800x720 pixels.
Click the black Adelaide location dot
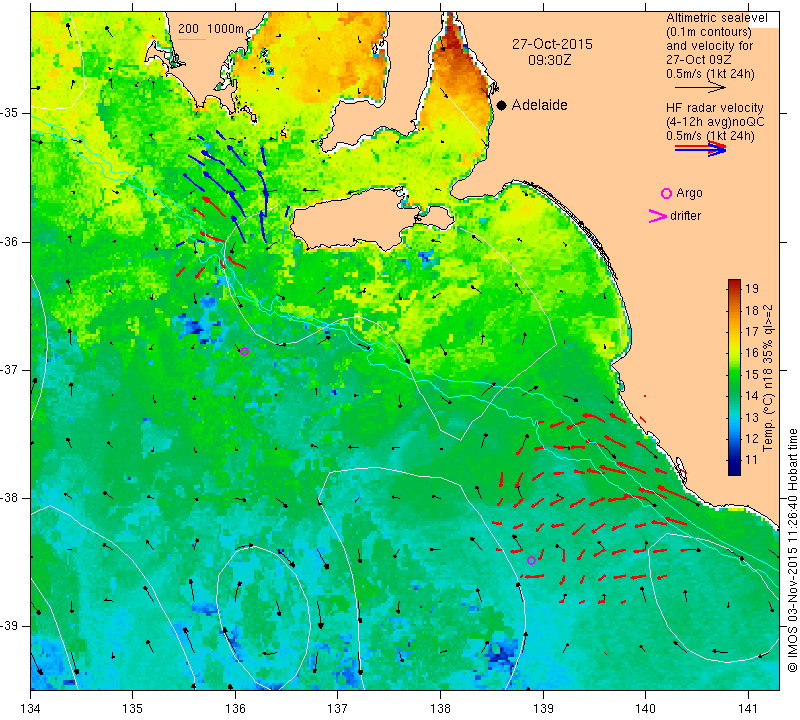click(x=502, y=105)
